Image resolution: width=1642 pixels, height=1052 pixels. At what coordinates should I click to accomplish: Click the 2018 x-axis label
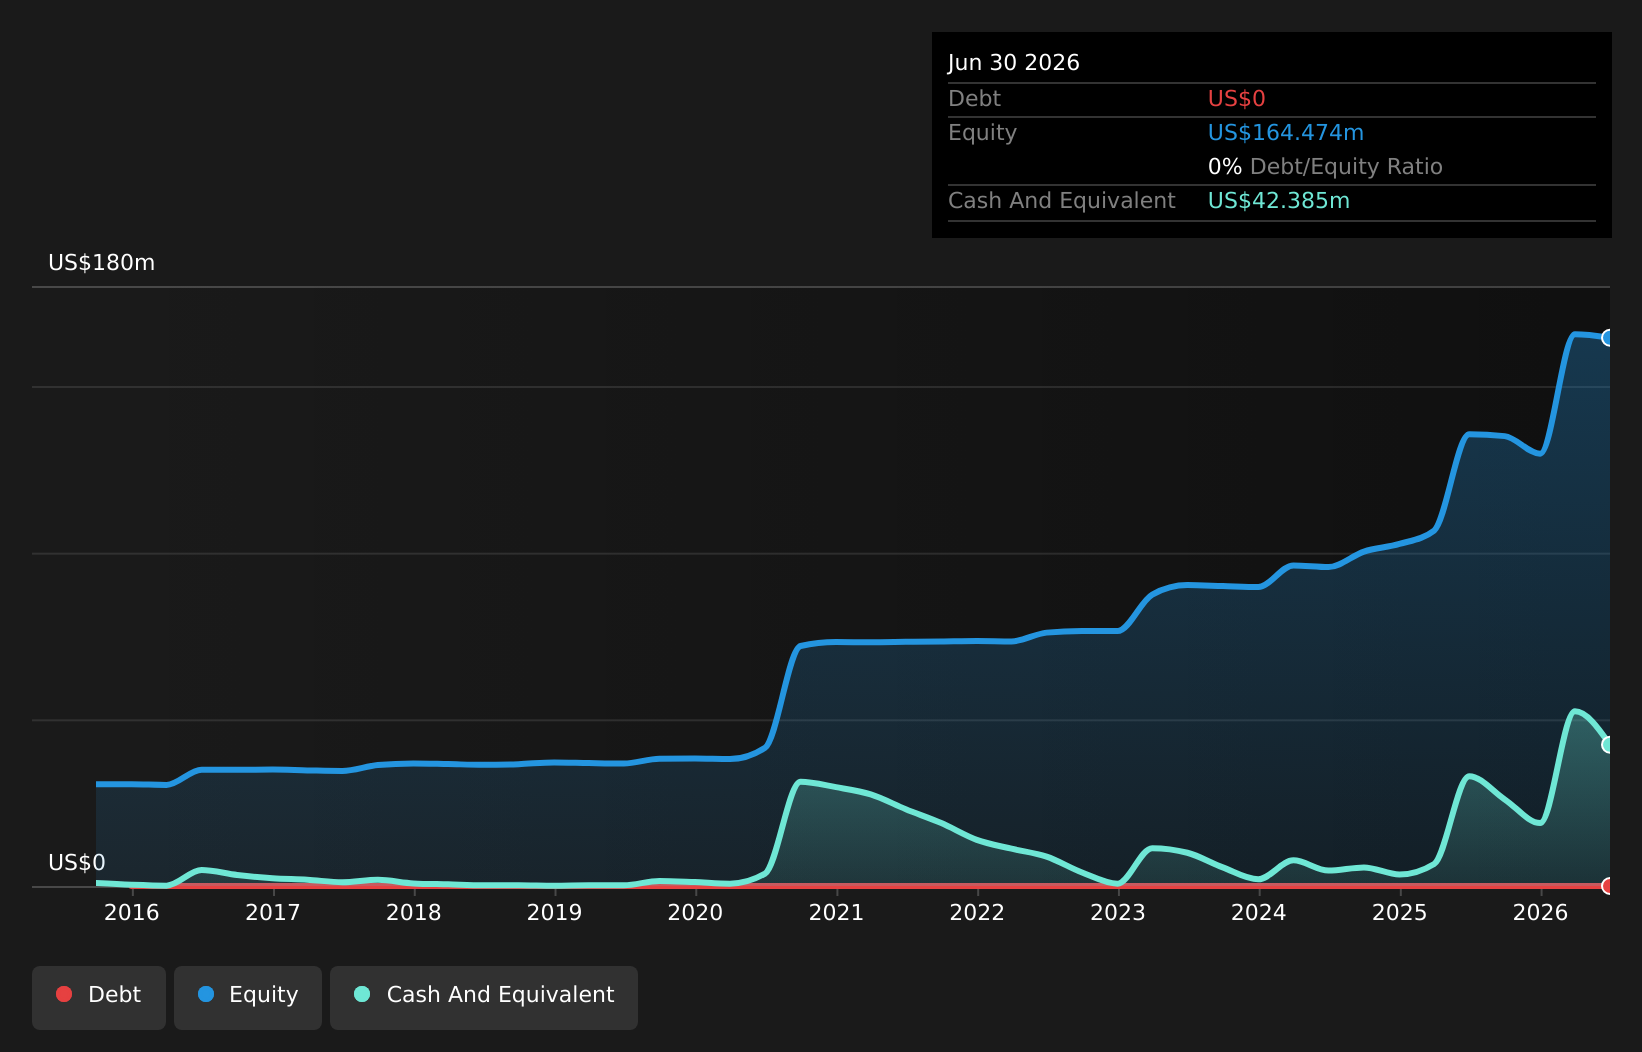click(414, 912)
